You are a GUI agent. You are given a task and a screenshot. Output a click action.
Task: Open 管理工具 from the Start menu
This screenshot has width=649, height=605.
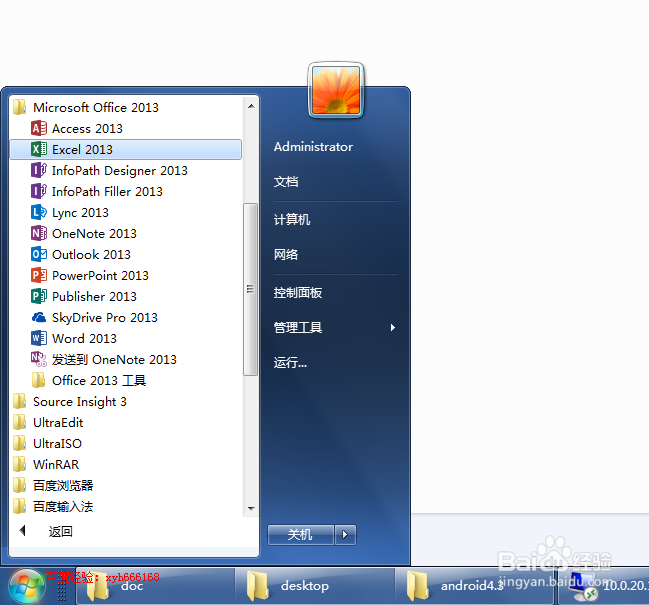tap(298, 328)
